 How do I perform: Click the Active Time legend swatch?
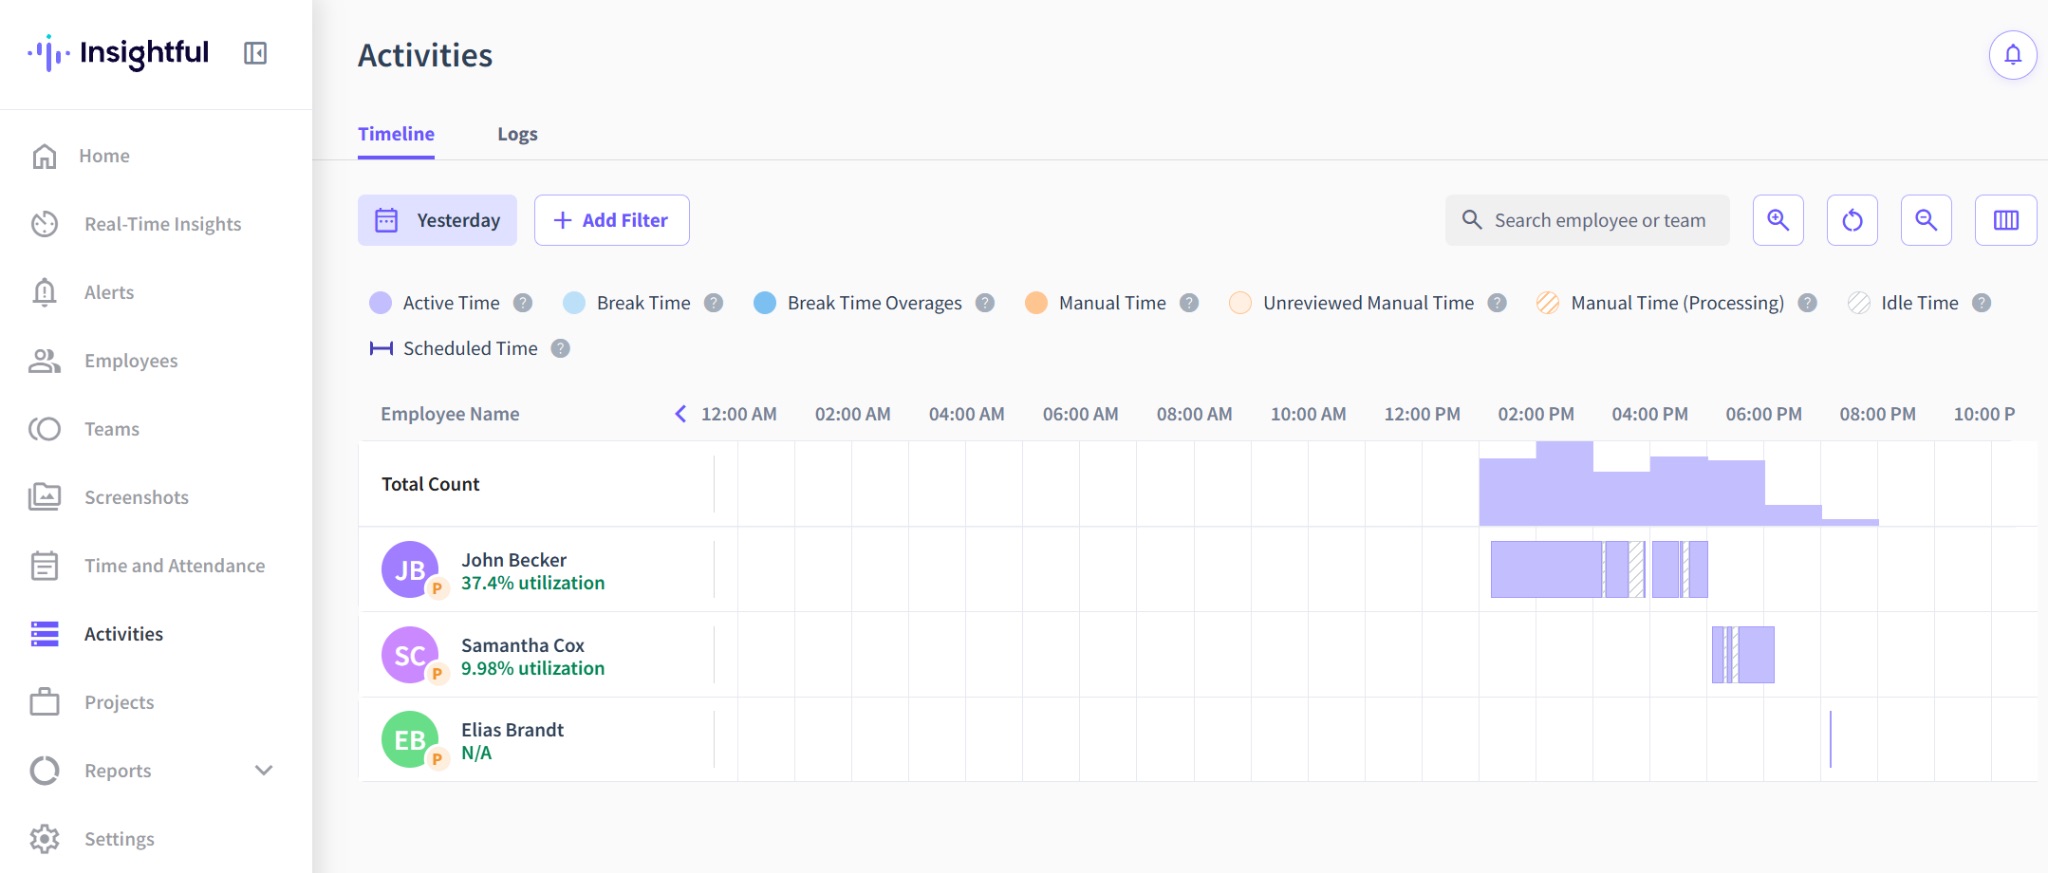pyautogui.click(x=380, y=303)
